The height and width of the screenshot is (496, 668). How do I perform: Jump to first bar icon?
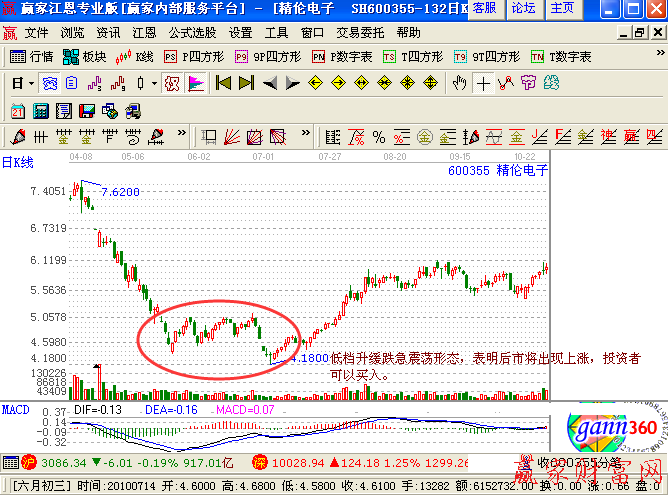223,83
